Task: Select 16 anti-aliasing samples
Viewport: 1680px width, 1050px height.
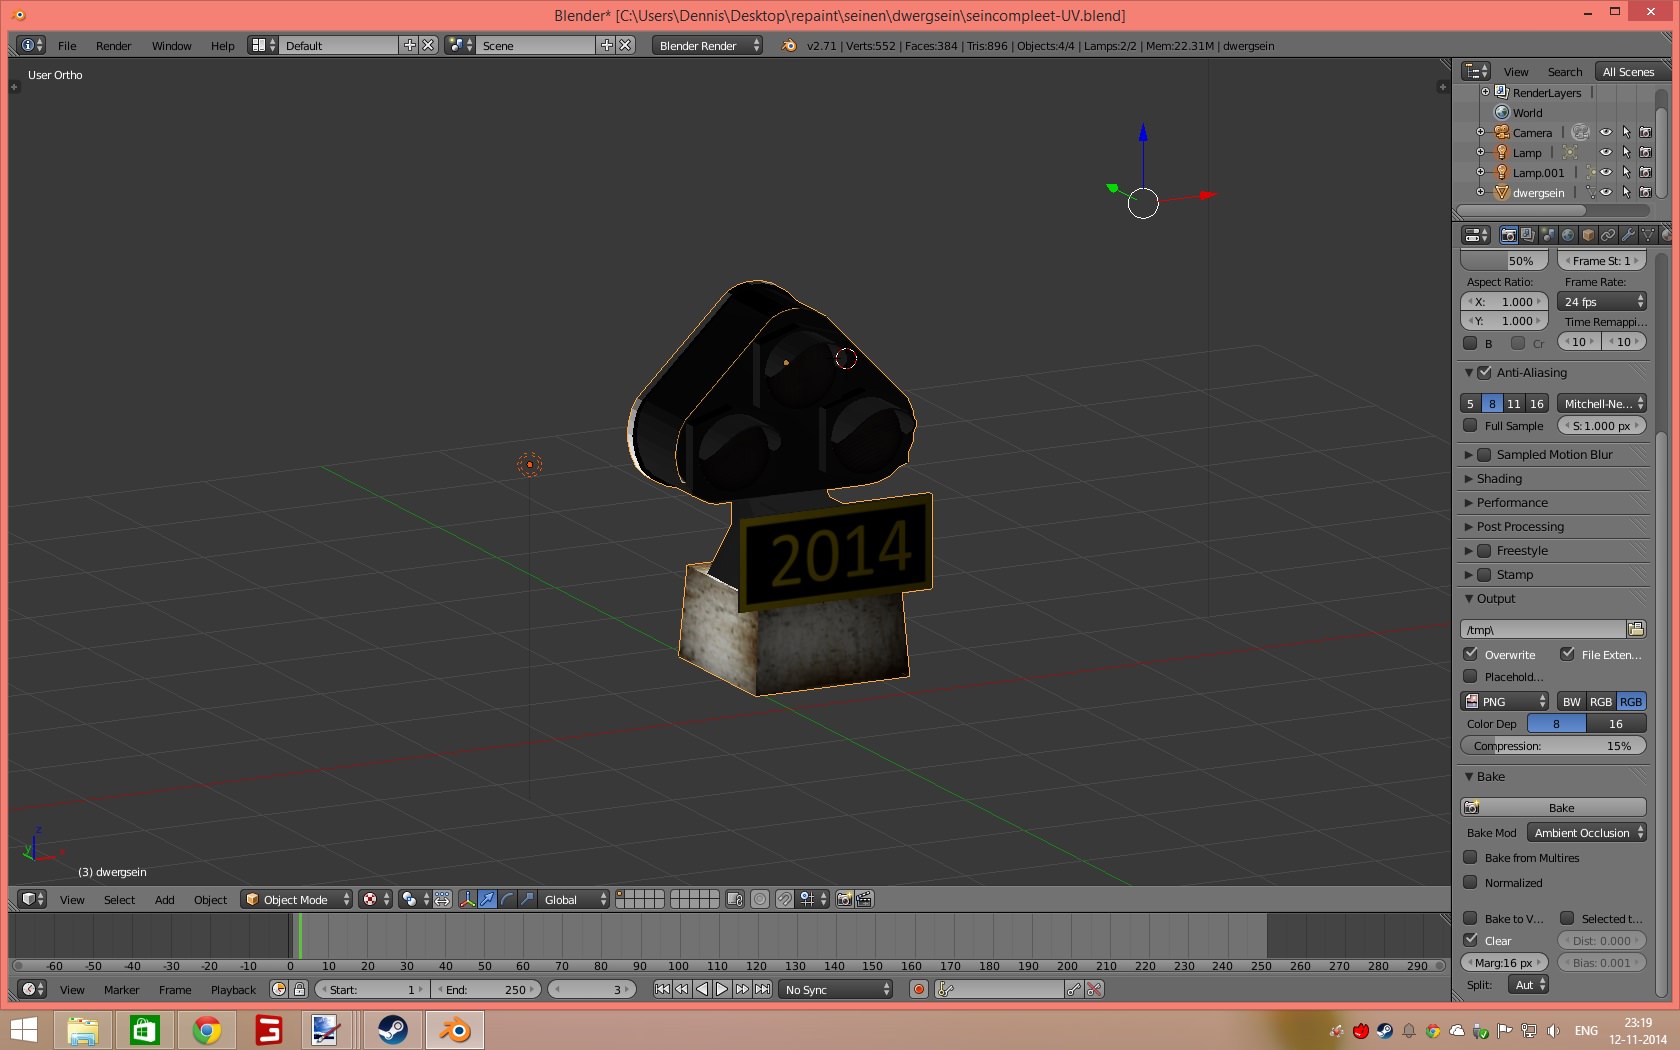Action: pyautogui.click(x=1537, y=403)
